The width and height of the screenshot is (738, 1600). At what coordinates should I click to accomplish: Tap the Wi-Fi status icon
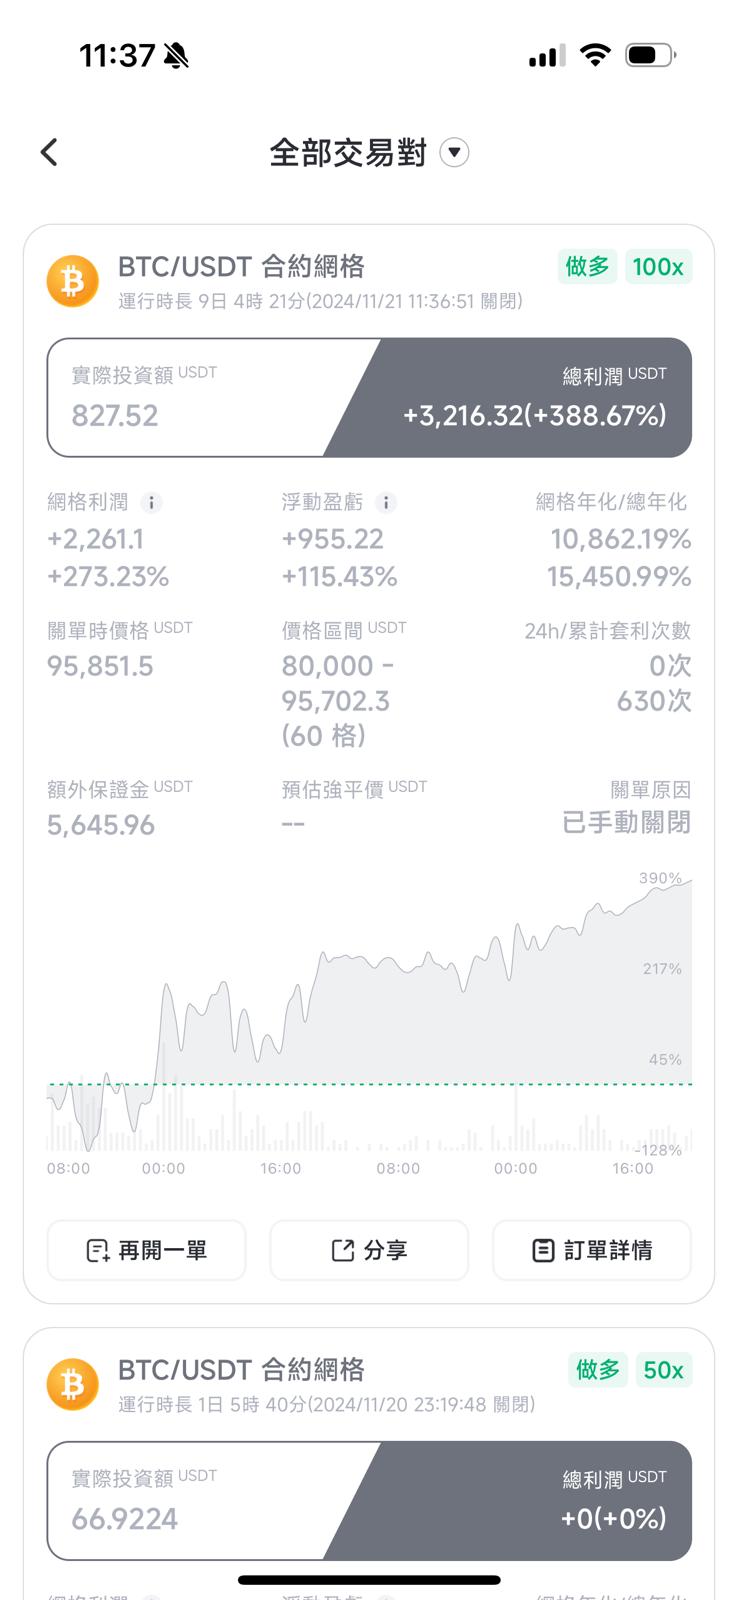pos(595,55)
